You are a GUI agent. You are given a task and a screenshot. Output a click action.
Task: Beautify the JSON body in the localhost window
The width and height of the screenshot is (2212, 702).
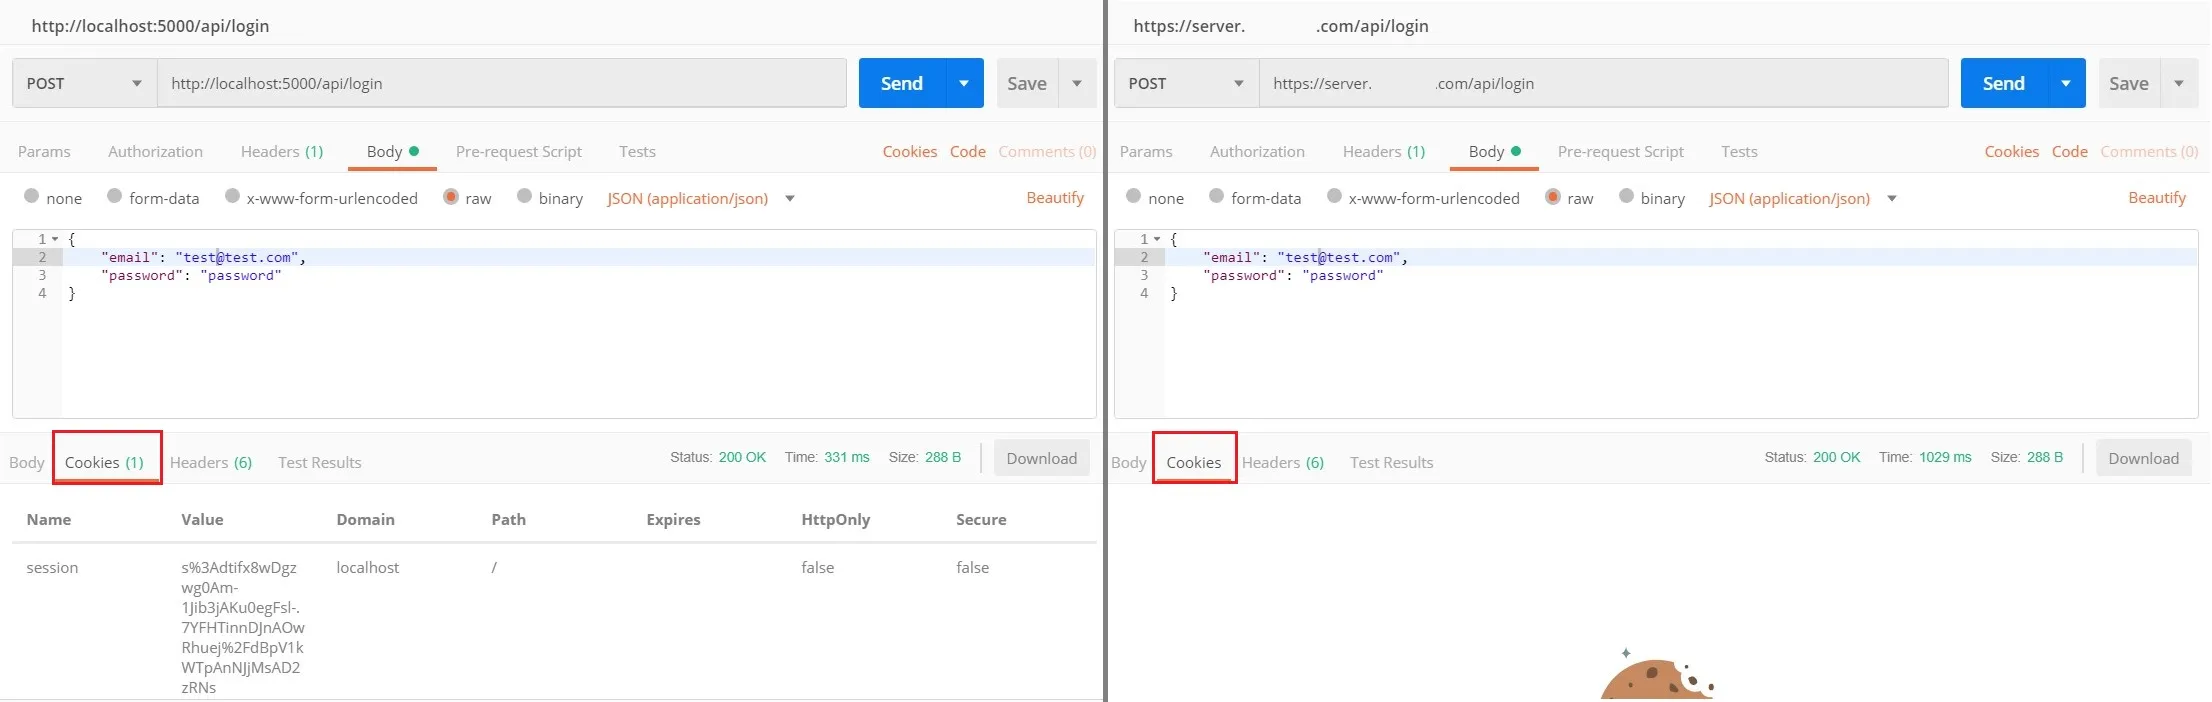click(x=1055, y=197)
